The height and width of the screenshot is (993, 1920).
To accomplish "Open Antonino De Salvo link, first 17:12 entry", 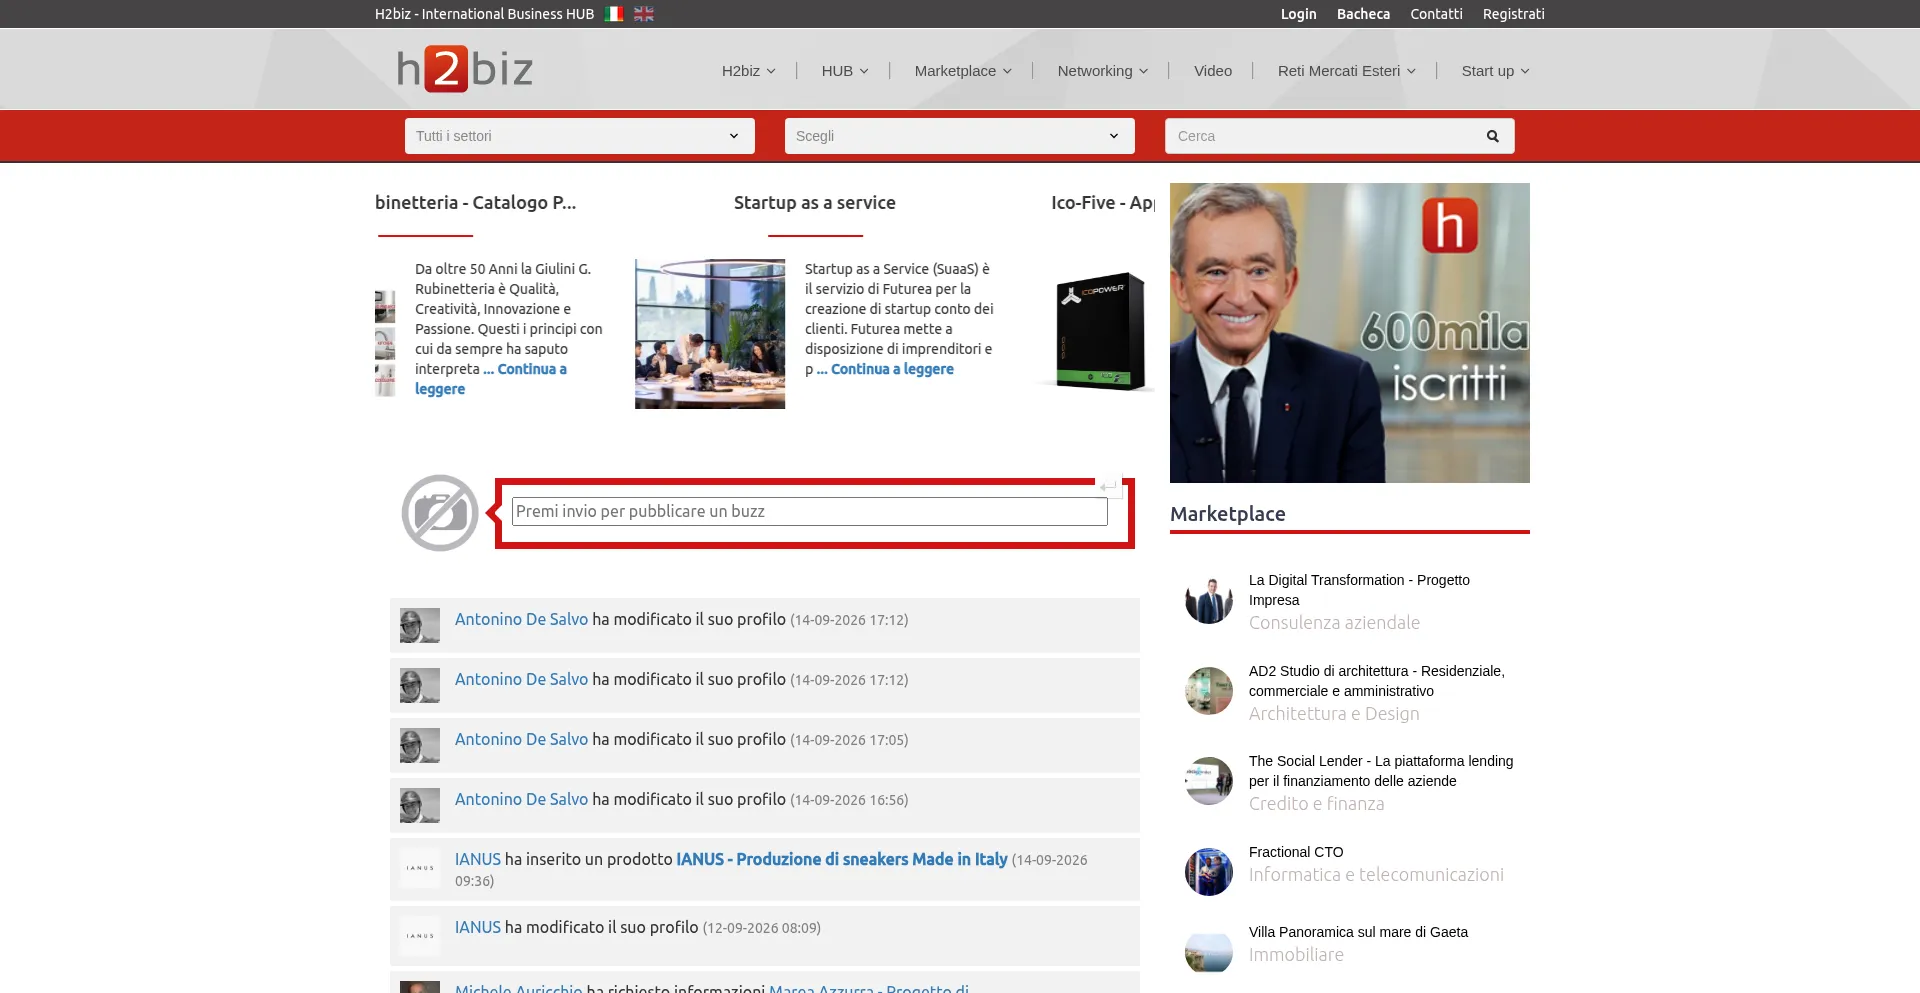I will (x=521, y=619).
